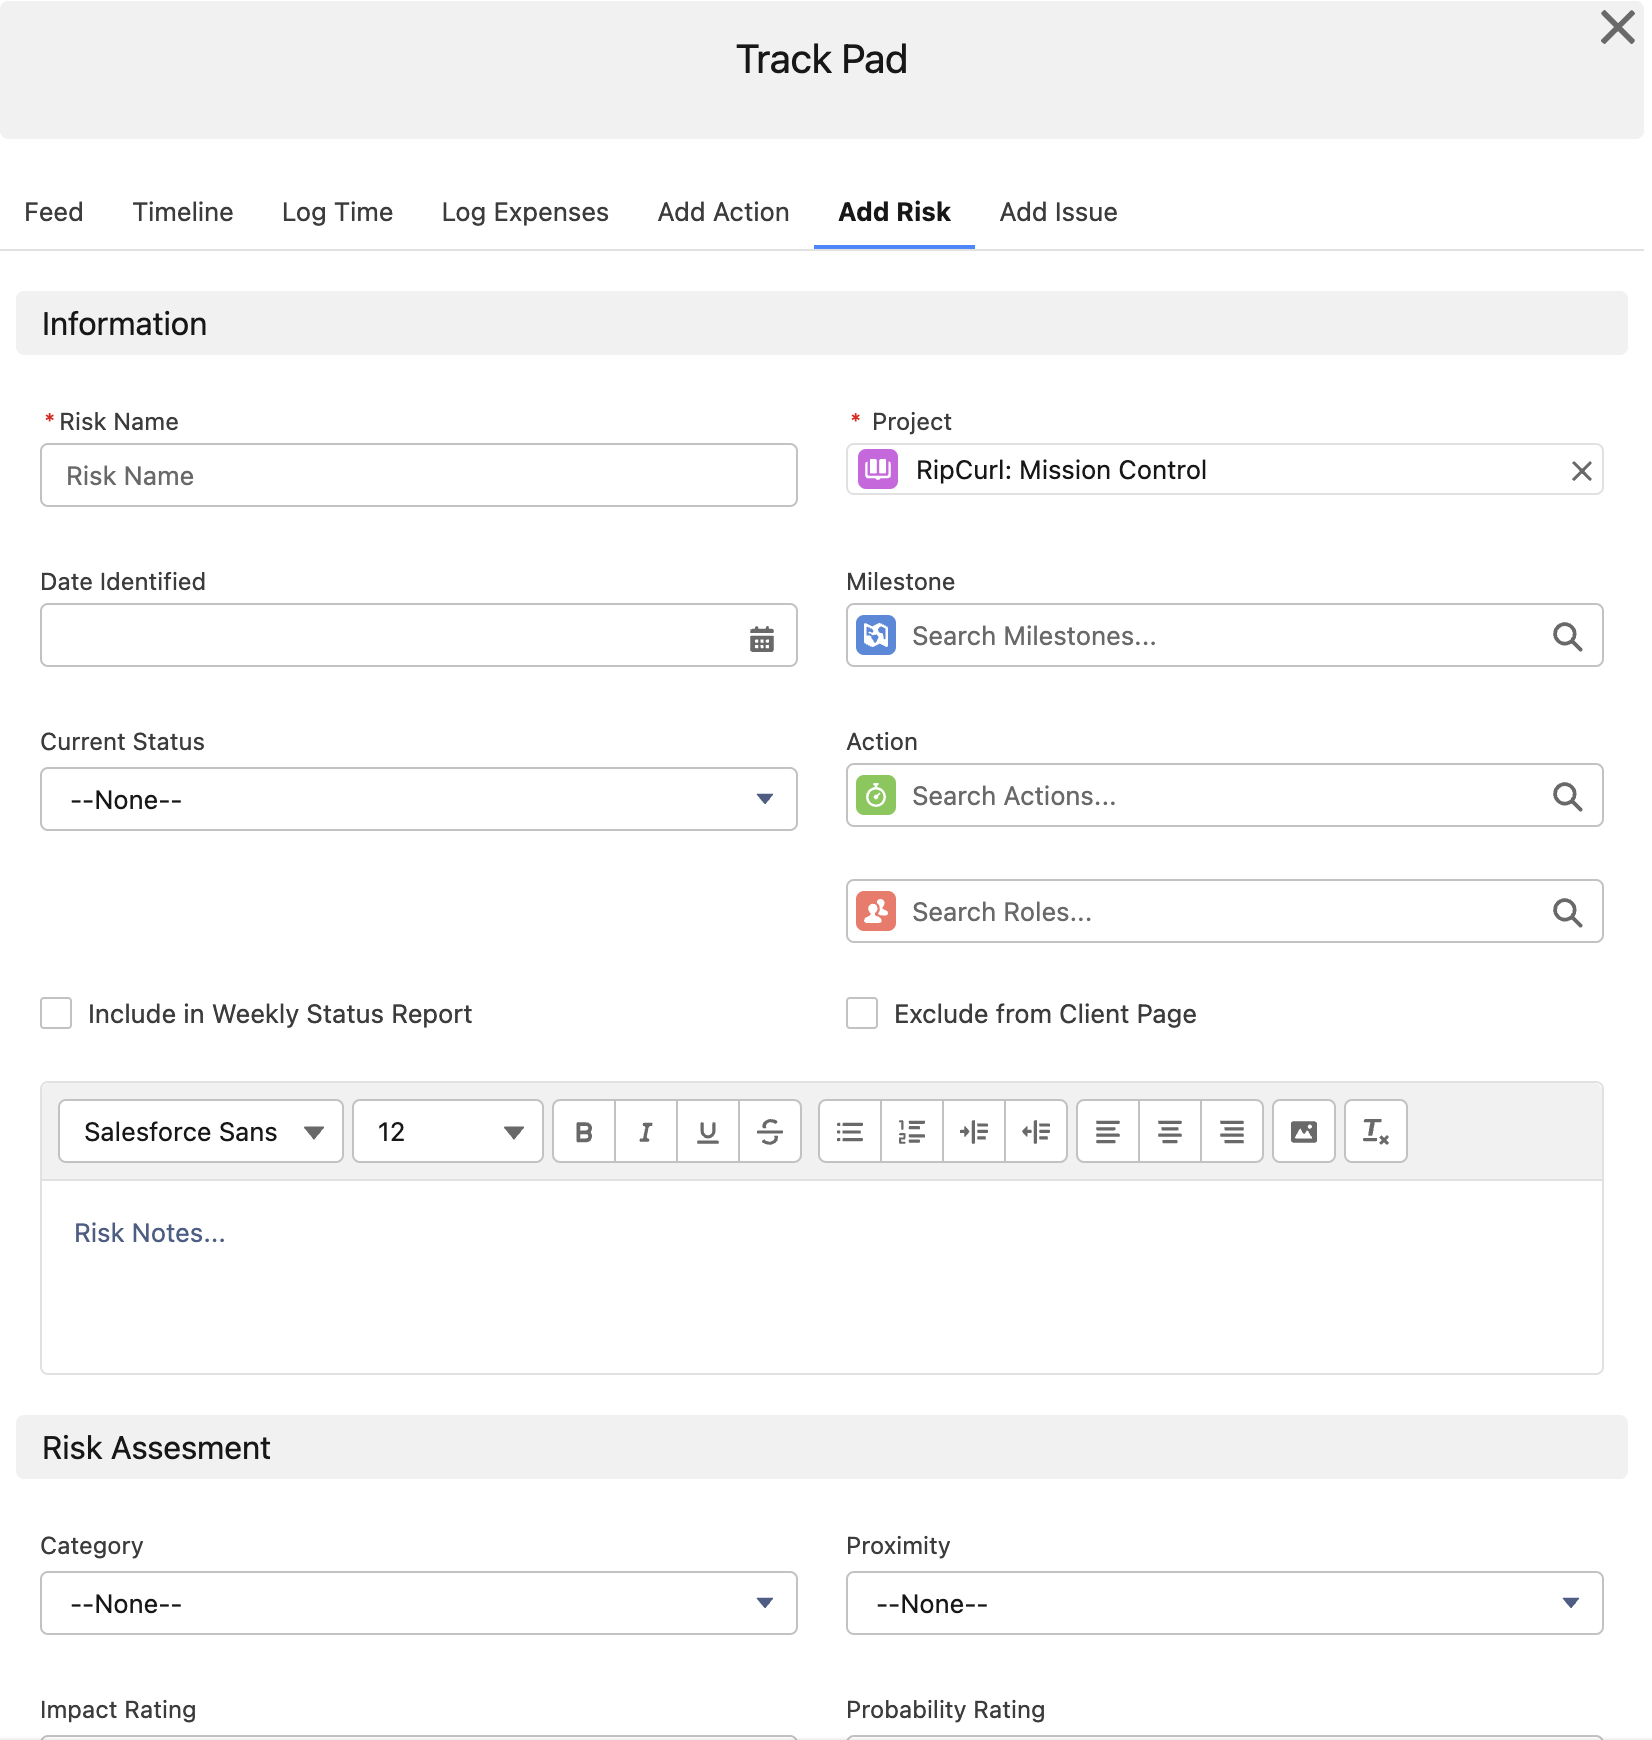Switch to the Feed tab
Screen dimensions: 1652x1740
[x=54, y=212]
